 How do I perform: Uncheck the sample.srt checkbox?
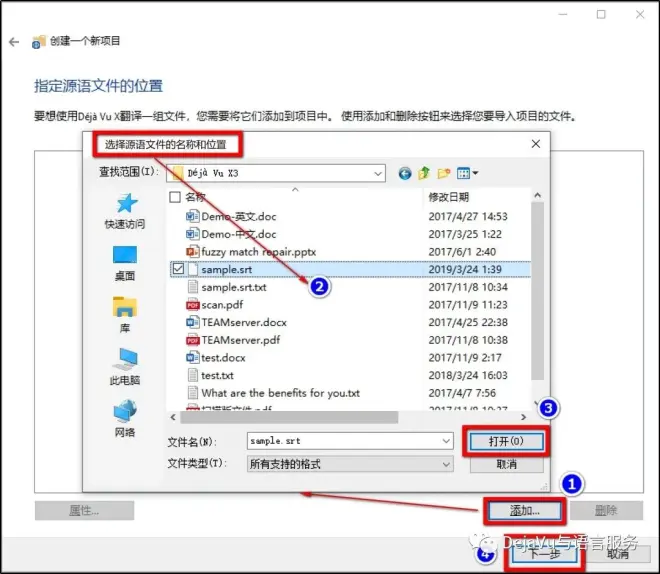point(178,269)
